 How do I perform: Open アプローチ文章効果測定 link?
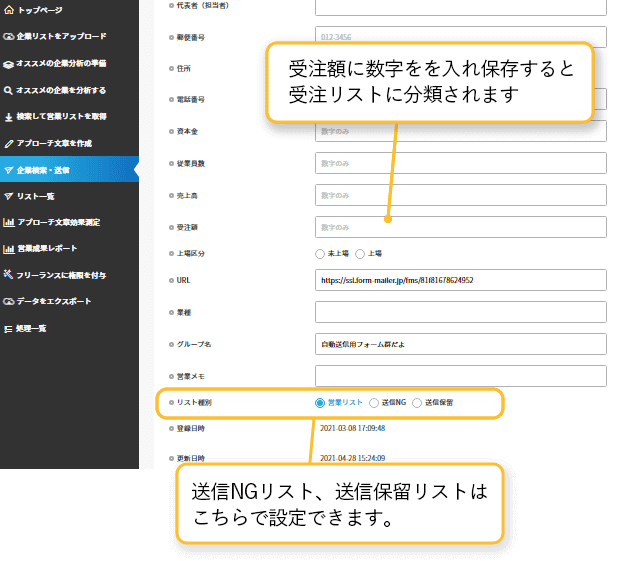59,222
